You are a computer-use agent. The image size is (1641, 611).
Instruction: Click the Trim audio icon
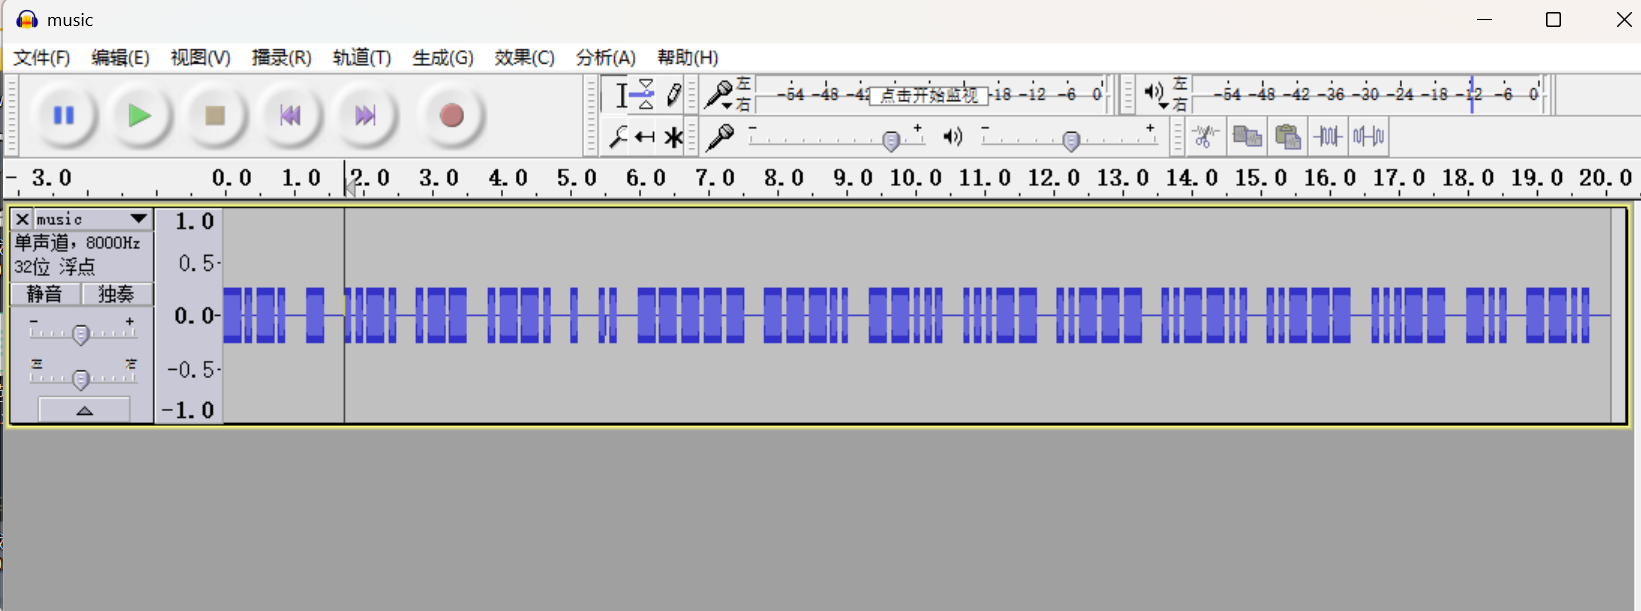[x=1328, y=136]
